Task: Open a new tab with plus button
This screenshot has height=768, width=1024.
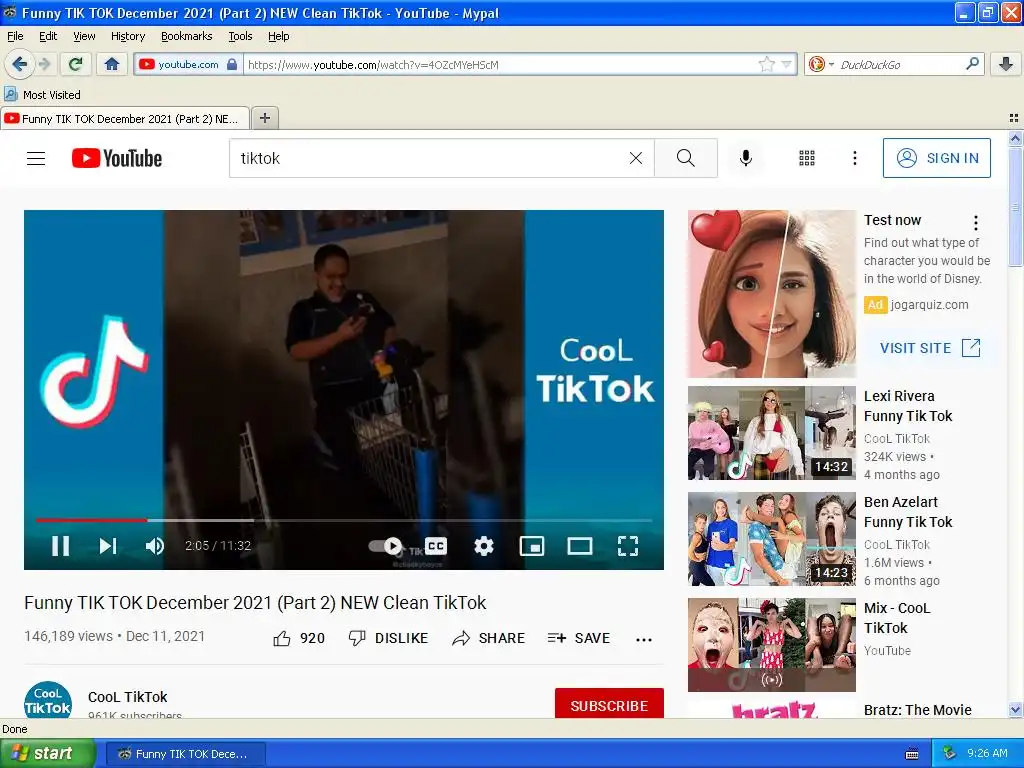Action: click(x=264, y=118)
